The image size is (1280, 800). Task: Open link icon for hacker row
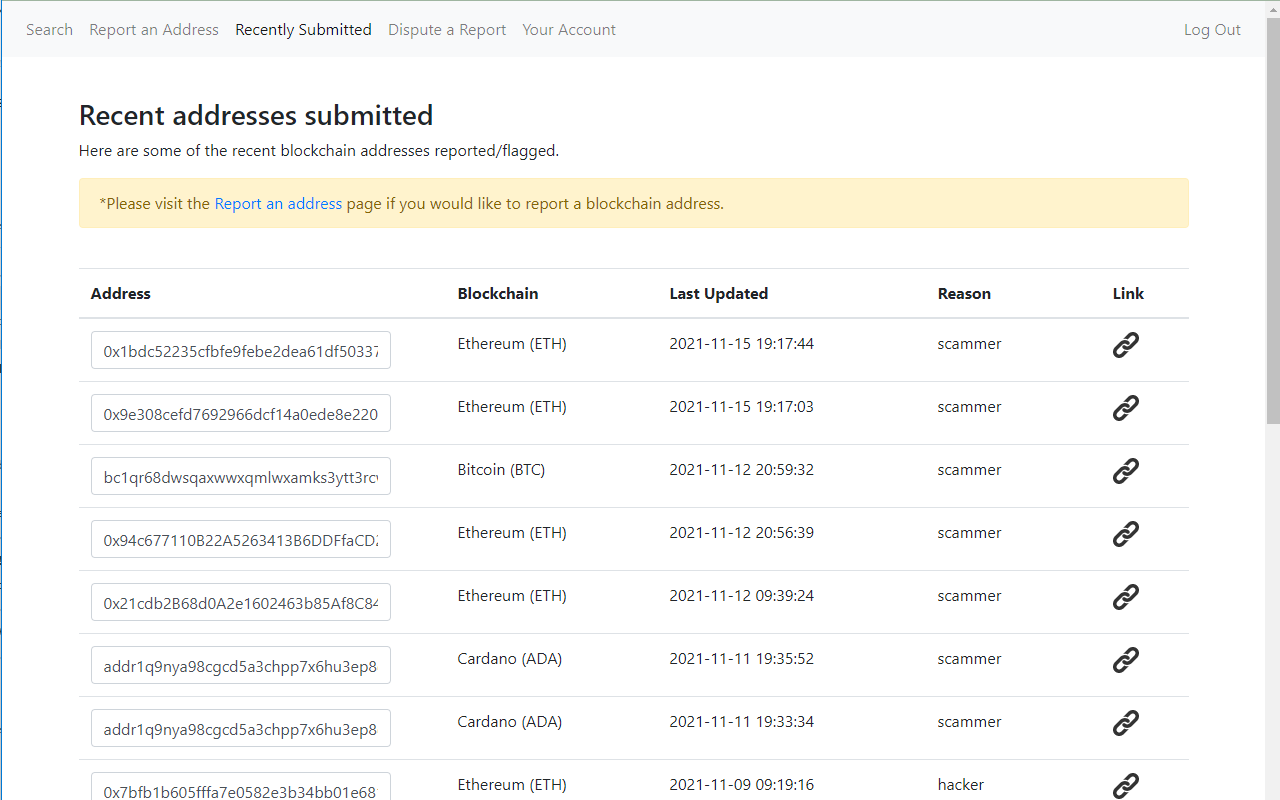[x=1126, y=786]
